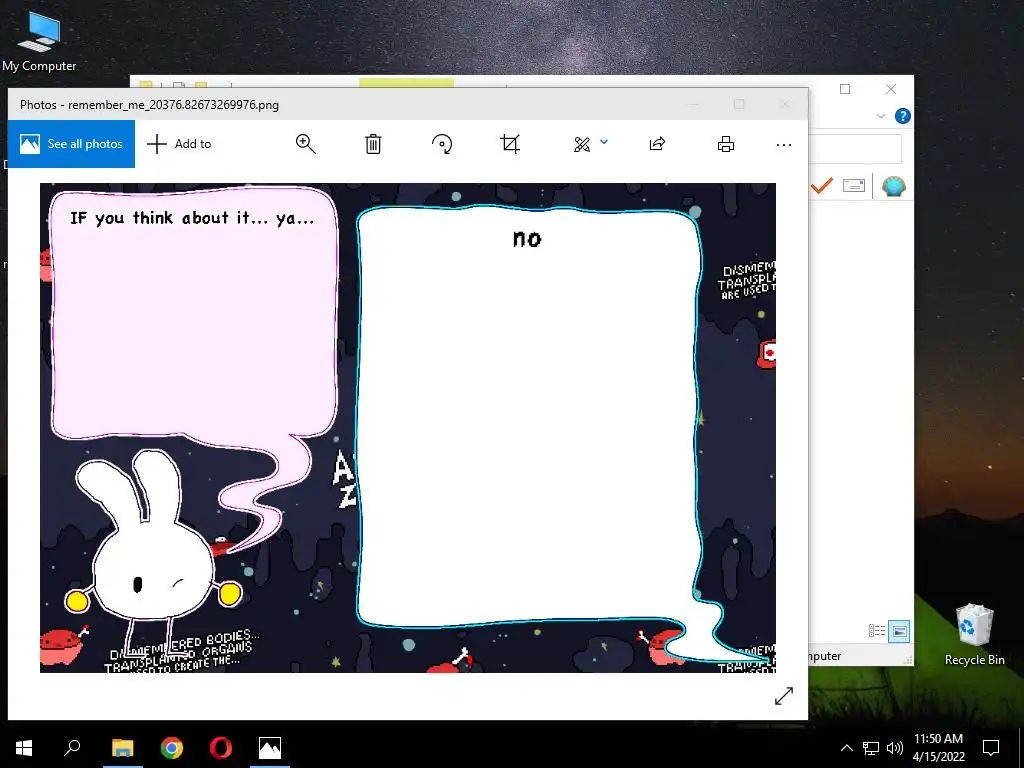Click the Edit & Create icon
The image size is (1024, 768).
(x=581, y=144)
